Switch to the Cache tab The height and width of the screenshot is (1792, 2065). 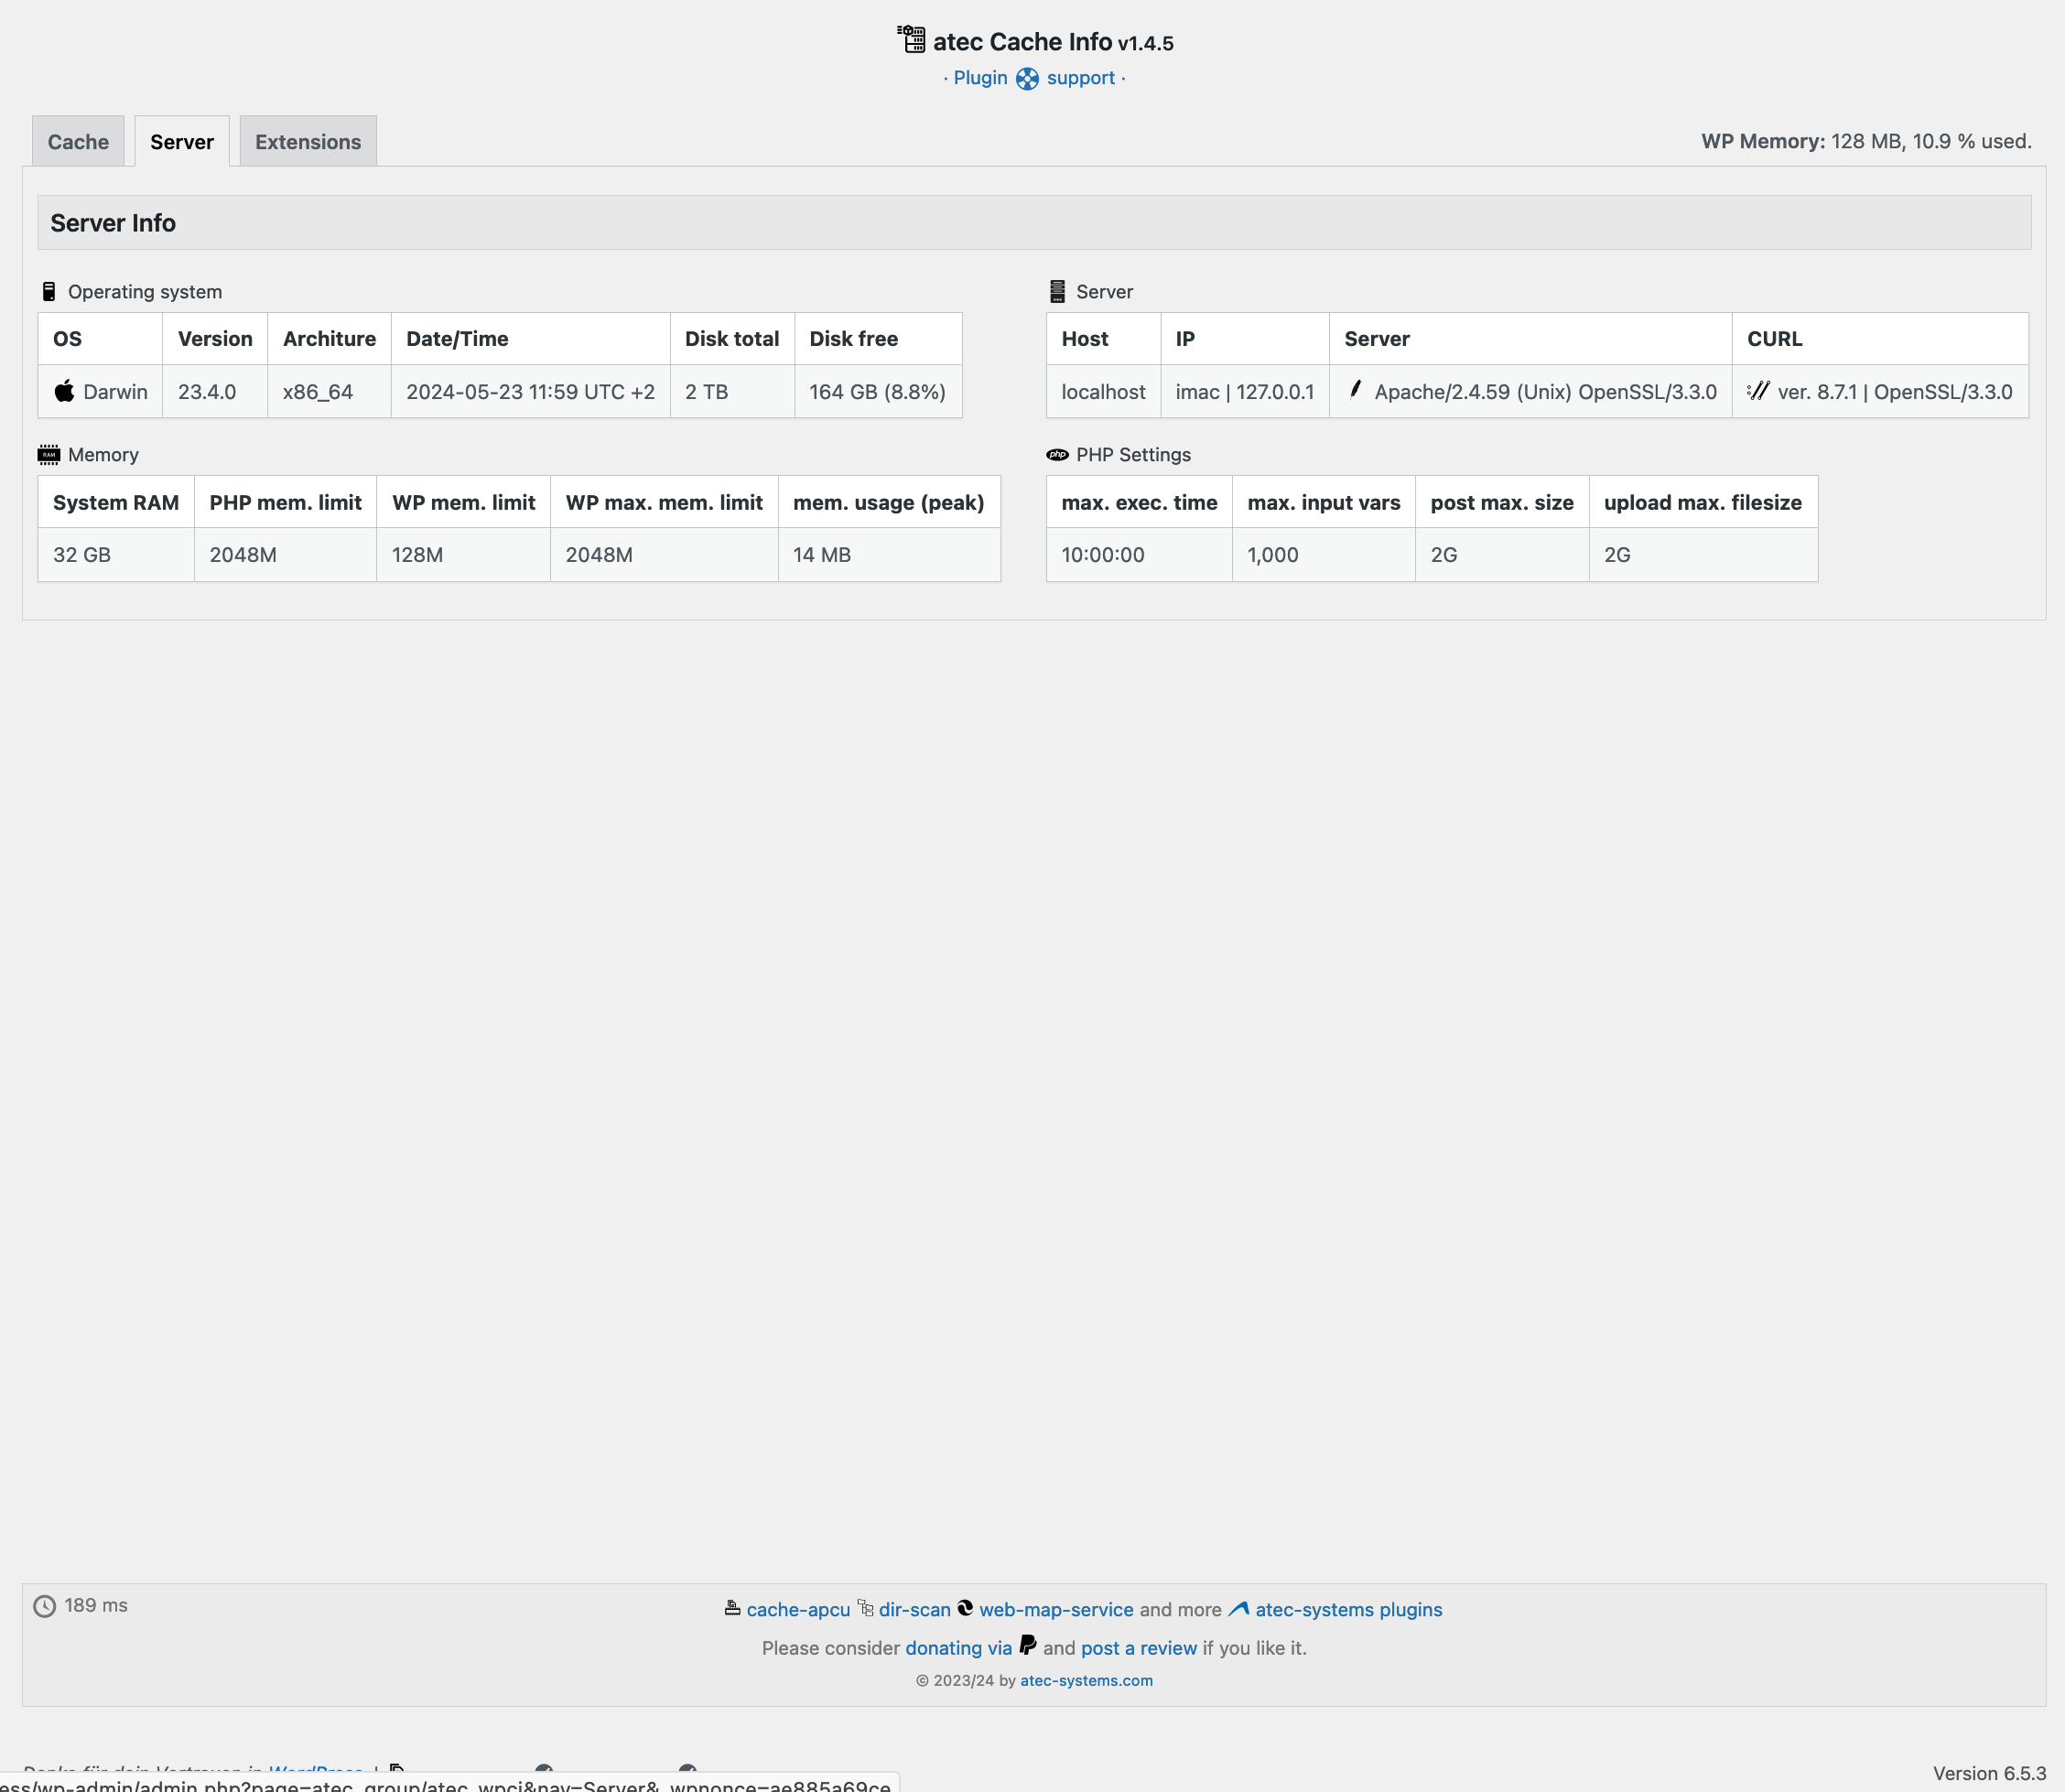[78, 141]
